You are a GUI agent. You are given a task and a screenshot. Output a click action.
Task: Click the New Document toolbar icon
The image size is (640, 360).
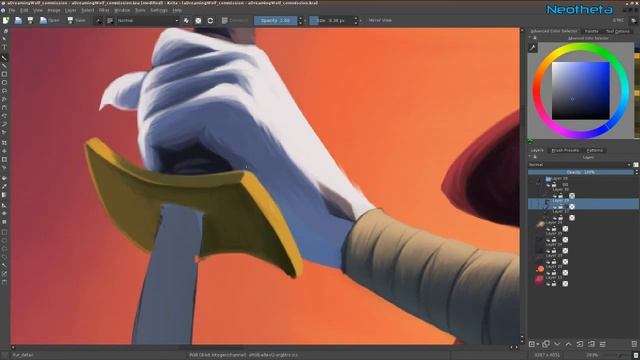tap(6, 20)
